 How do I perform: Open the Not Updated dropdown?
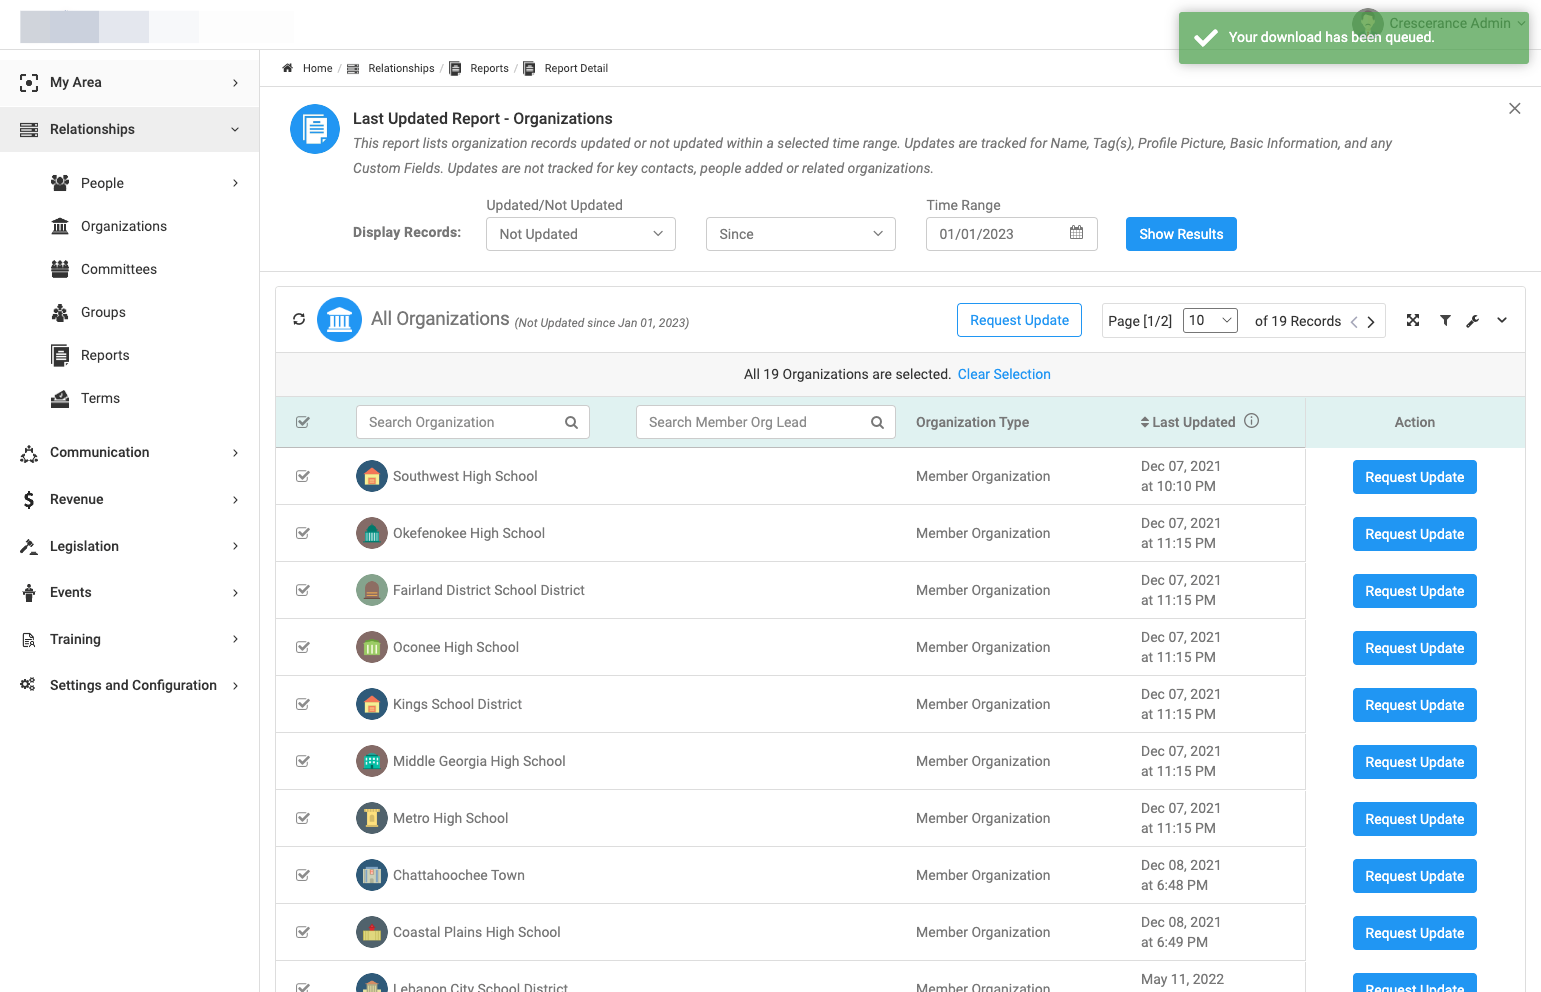coord(581,234)
